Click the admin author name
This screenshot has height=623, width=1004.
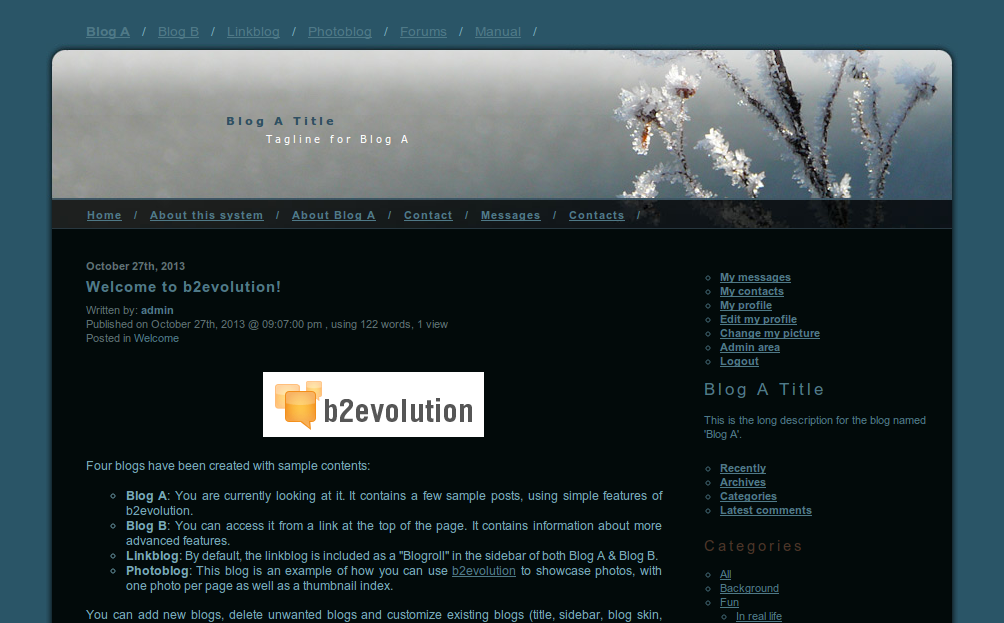tap(157, 310)
